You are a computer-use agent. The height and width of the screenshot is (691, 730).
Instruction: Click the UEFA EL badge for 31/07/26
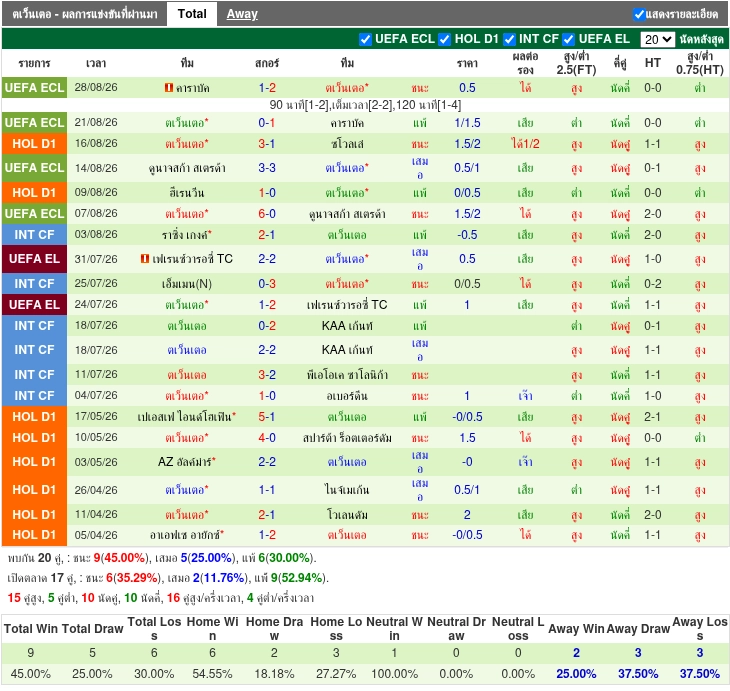[34, 259]
